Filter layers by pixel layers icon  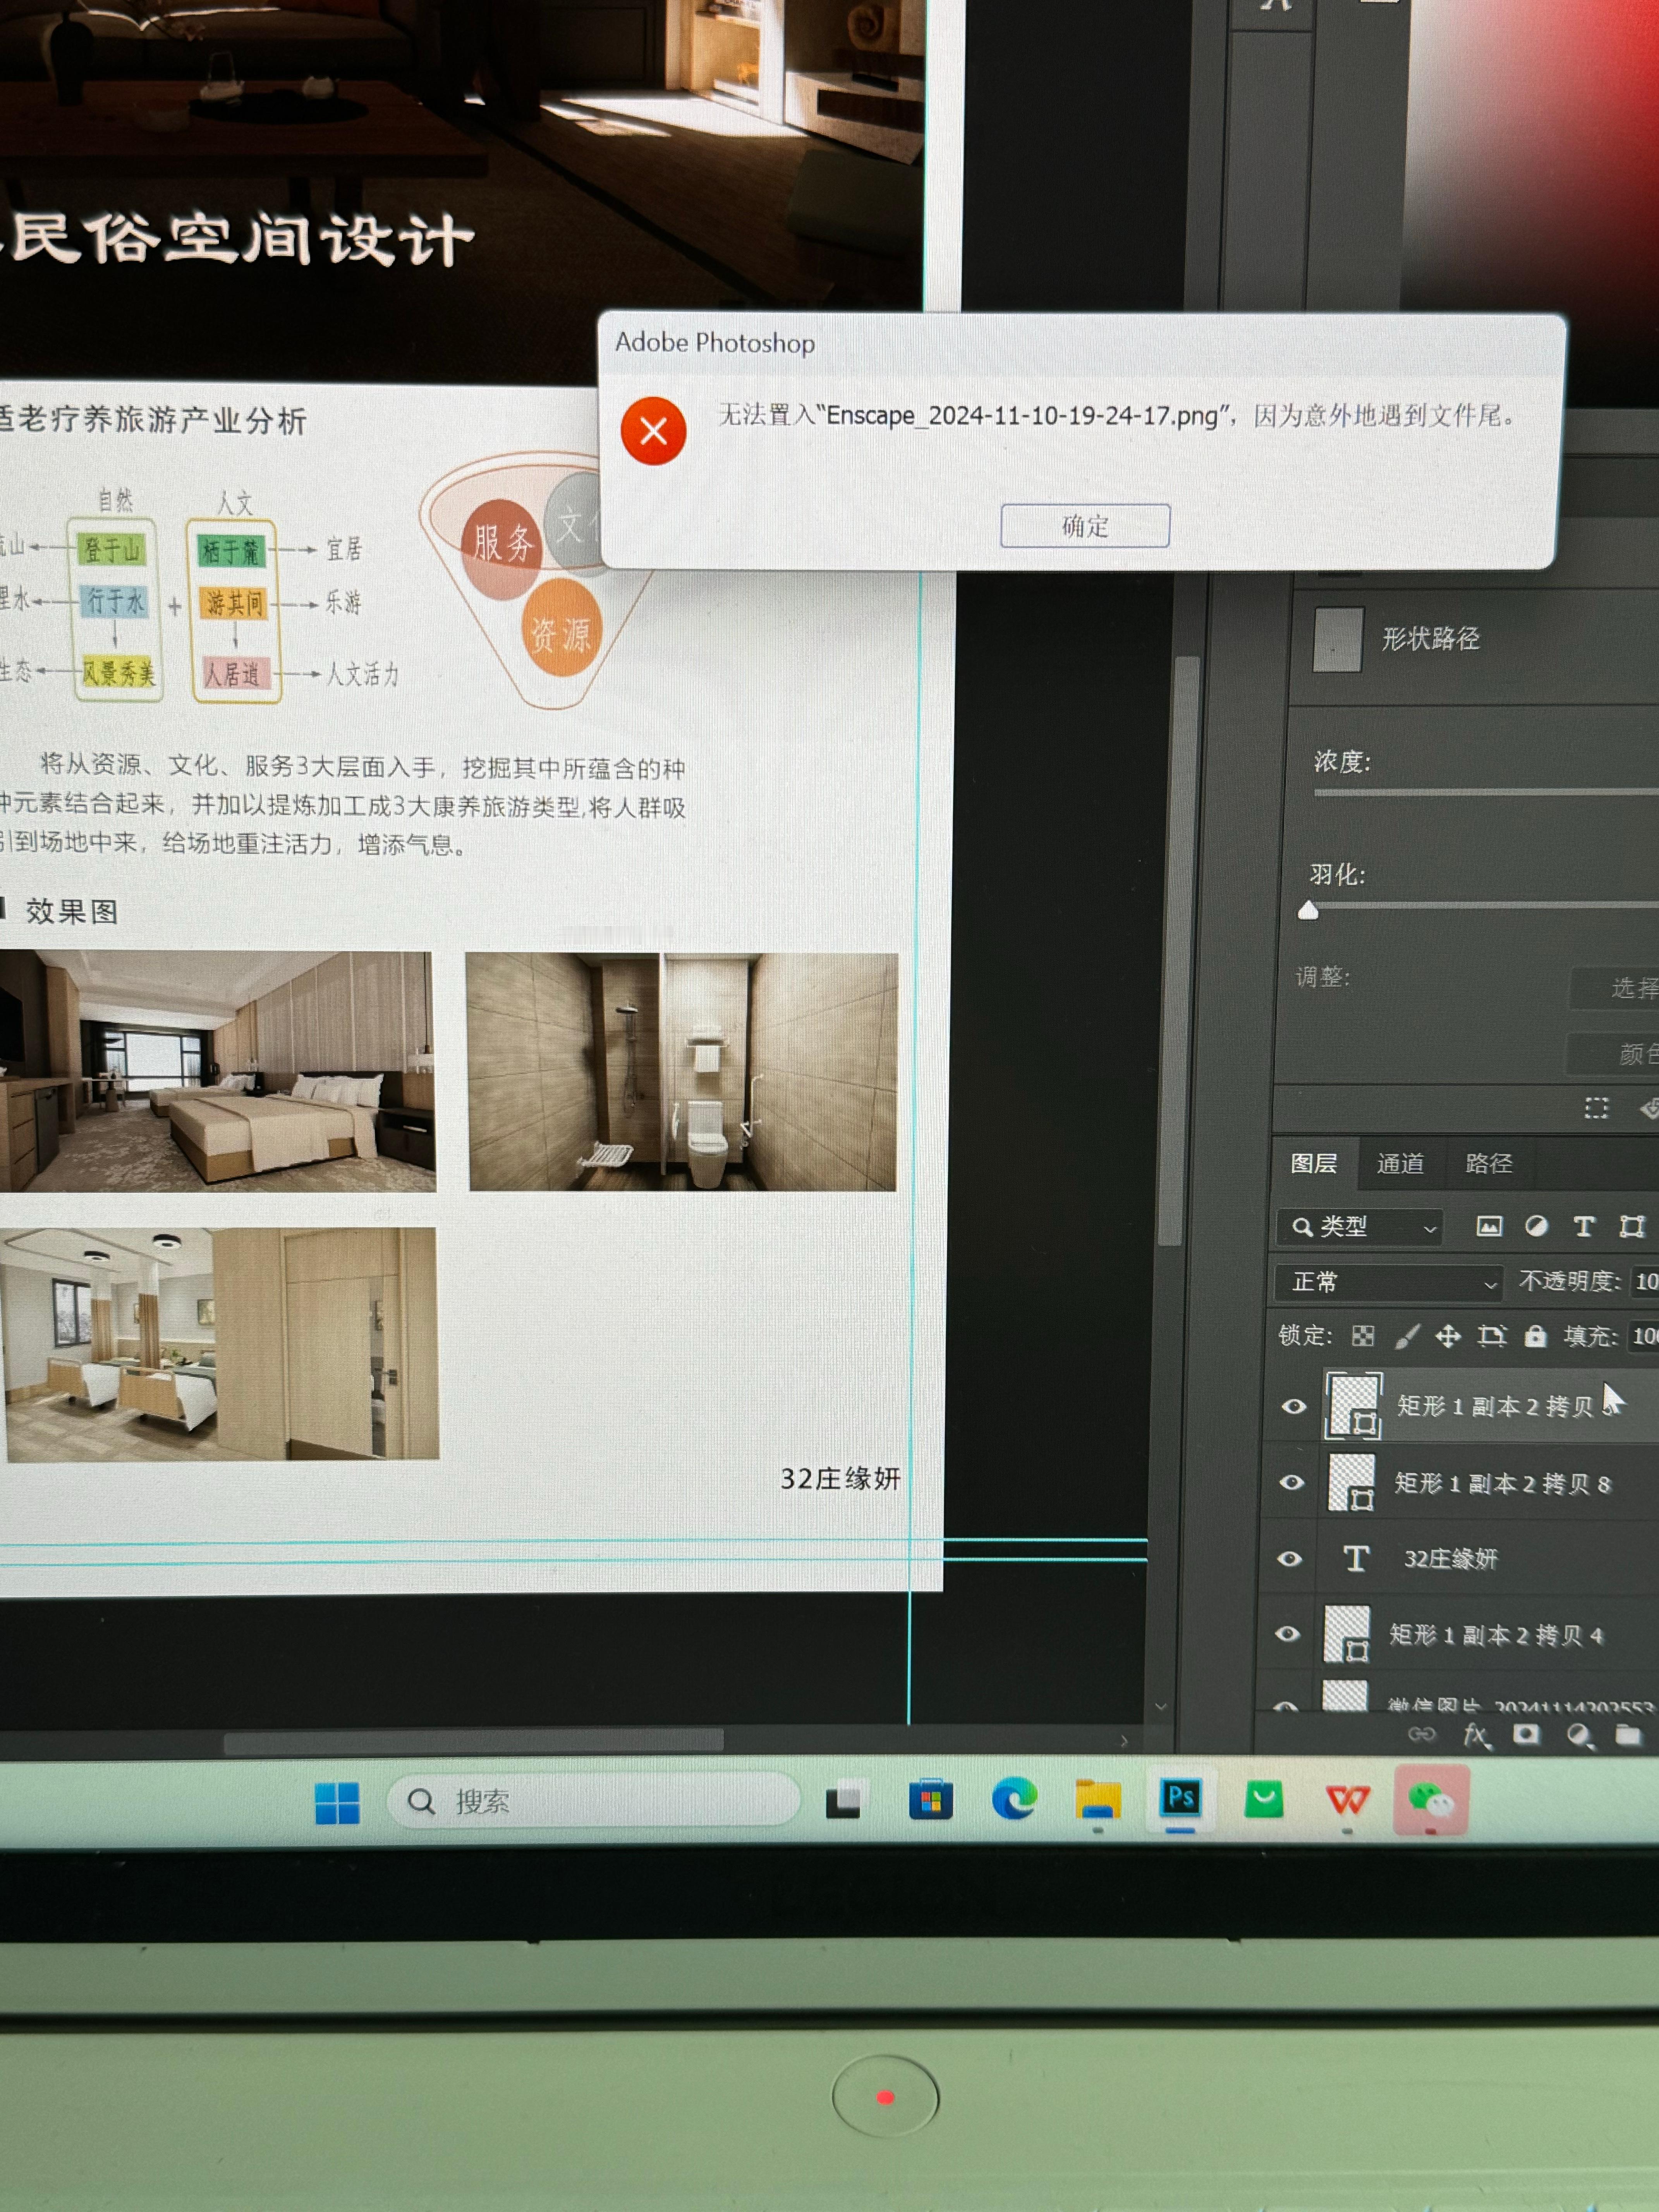[x=1489, y=1226]
